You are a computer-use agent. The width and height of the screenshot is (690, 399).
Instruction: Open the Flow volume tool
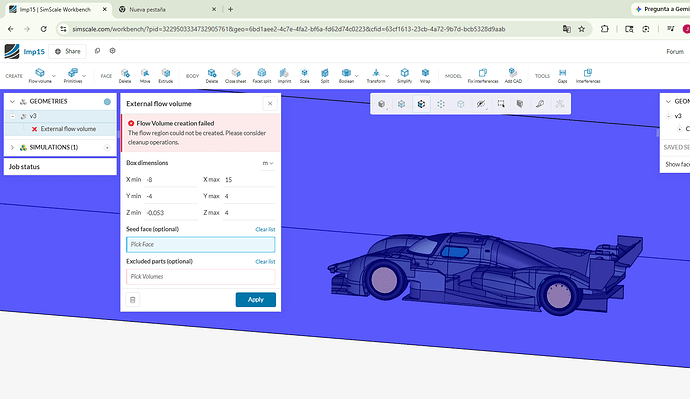pyautogui.click(x=40, y=75)
